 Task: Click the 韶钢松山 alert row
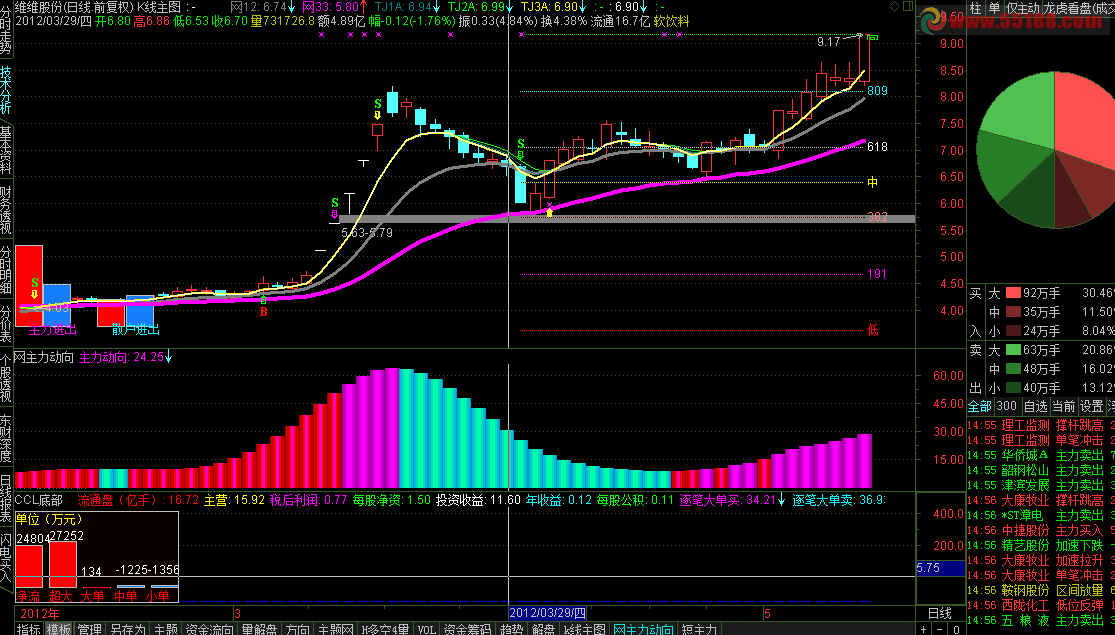coord(1041,470)
